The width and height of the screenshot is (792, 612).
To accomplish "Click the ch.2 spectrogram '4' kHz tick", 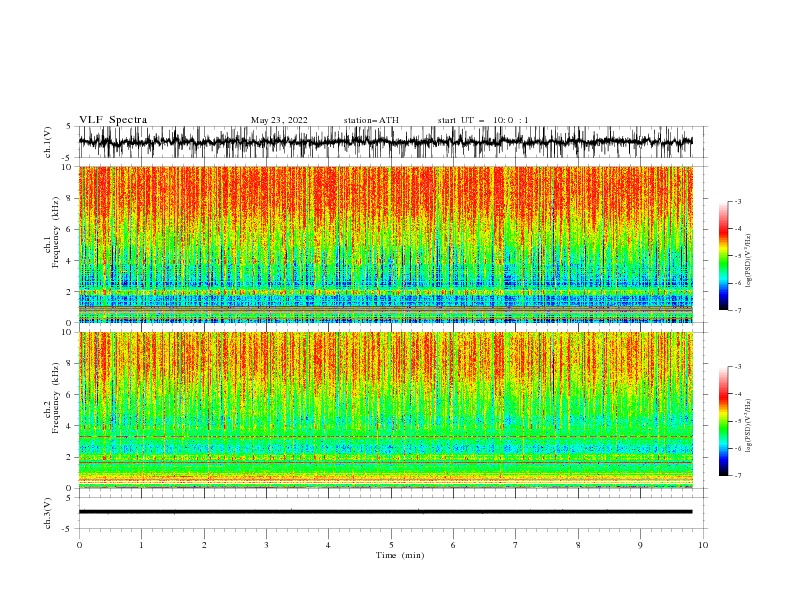I will click(x=71, y=426).
